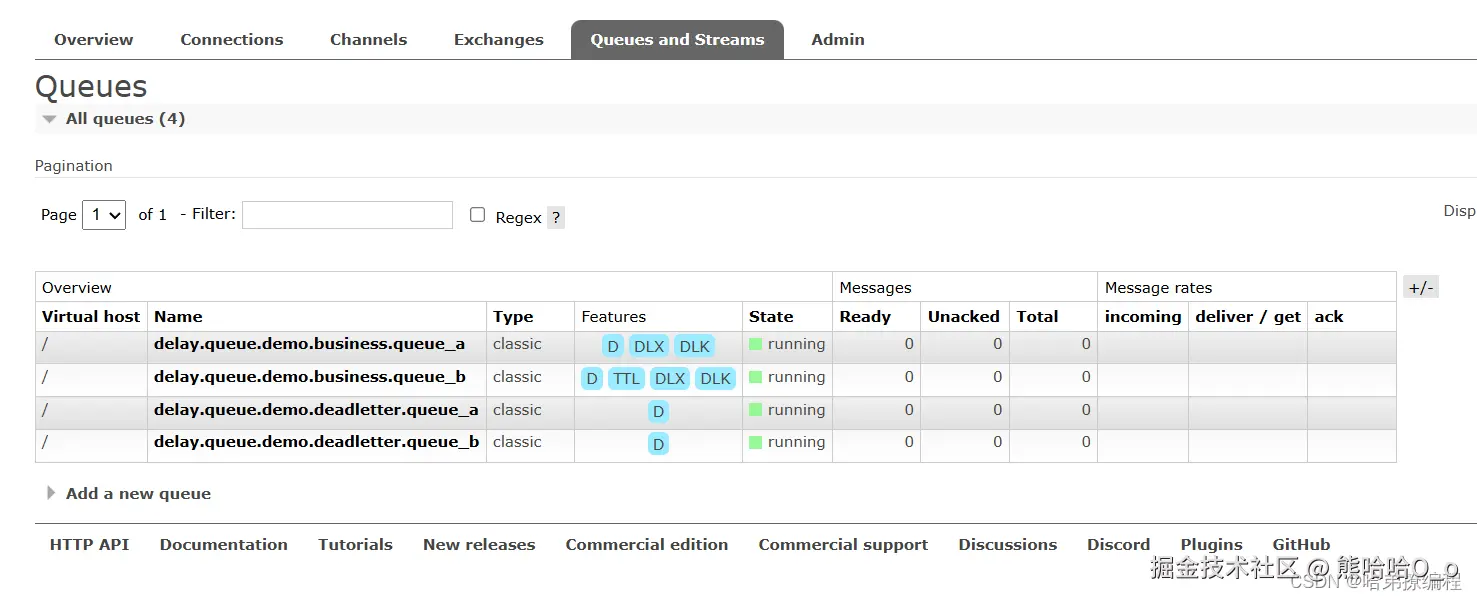Image resolution: width=1477 pixels, height=600 pixels.
Task: Click the DLX badge on business.queue_a
Action: [649, 346]
